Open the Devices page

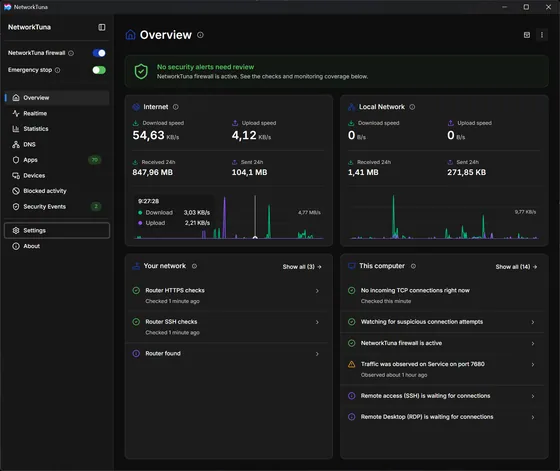pos(57,176)
